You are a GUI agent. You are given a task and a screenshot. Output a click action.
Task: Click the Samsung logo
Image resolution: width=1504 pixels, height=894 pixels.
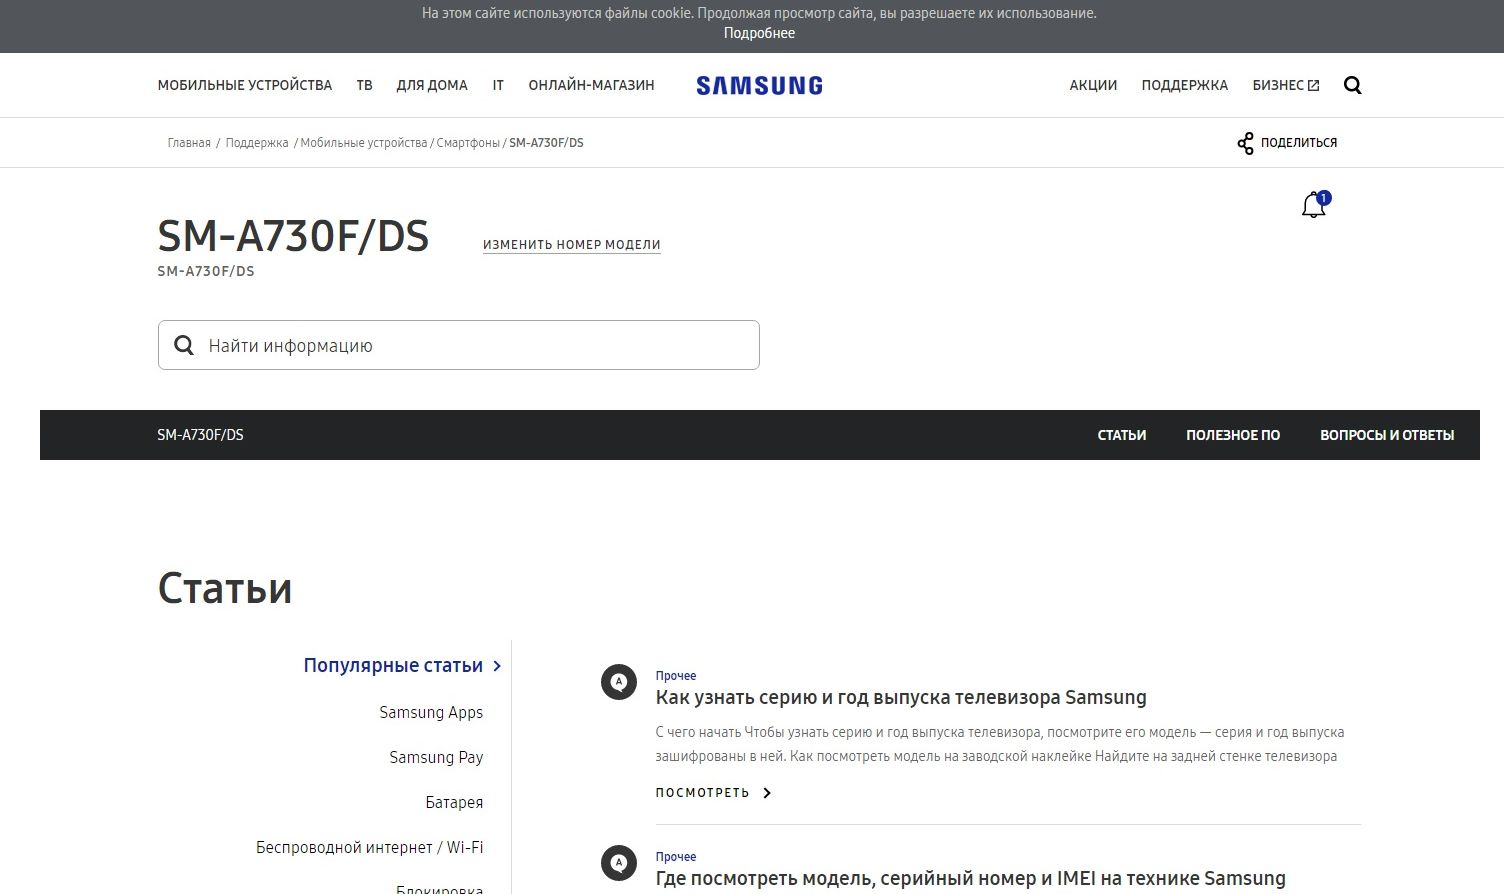click(x=759, y=86)
